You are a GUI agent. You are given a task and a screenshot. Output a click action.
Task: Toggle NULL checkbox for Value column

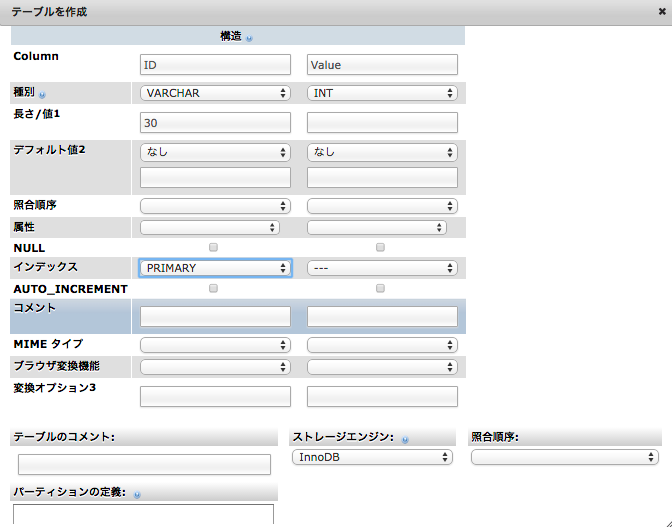coord(380,247)
